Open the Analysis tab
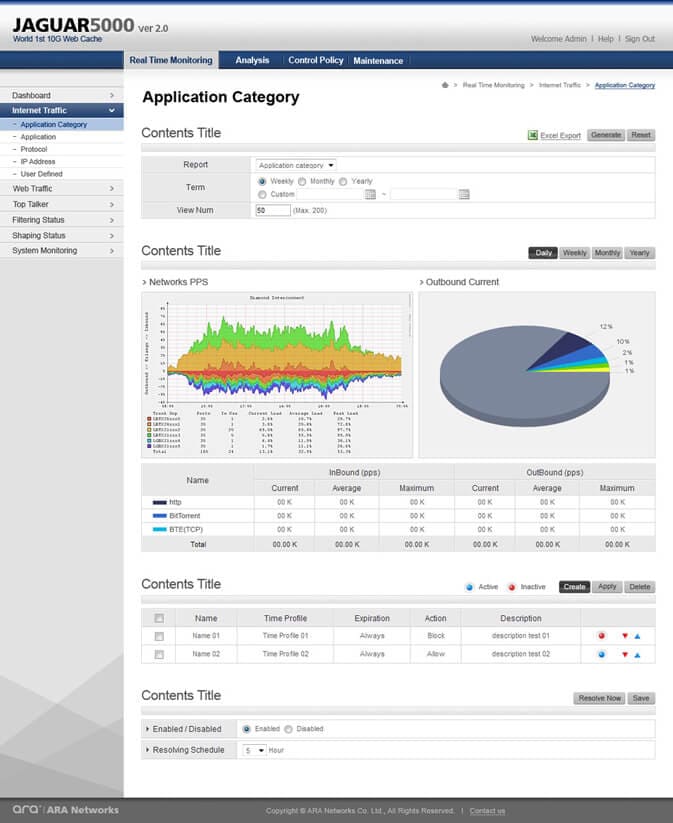This screenshot has width=673, height=823. [x=252, y=60]
